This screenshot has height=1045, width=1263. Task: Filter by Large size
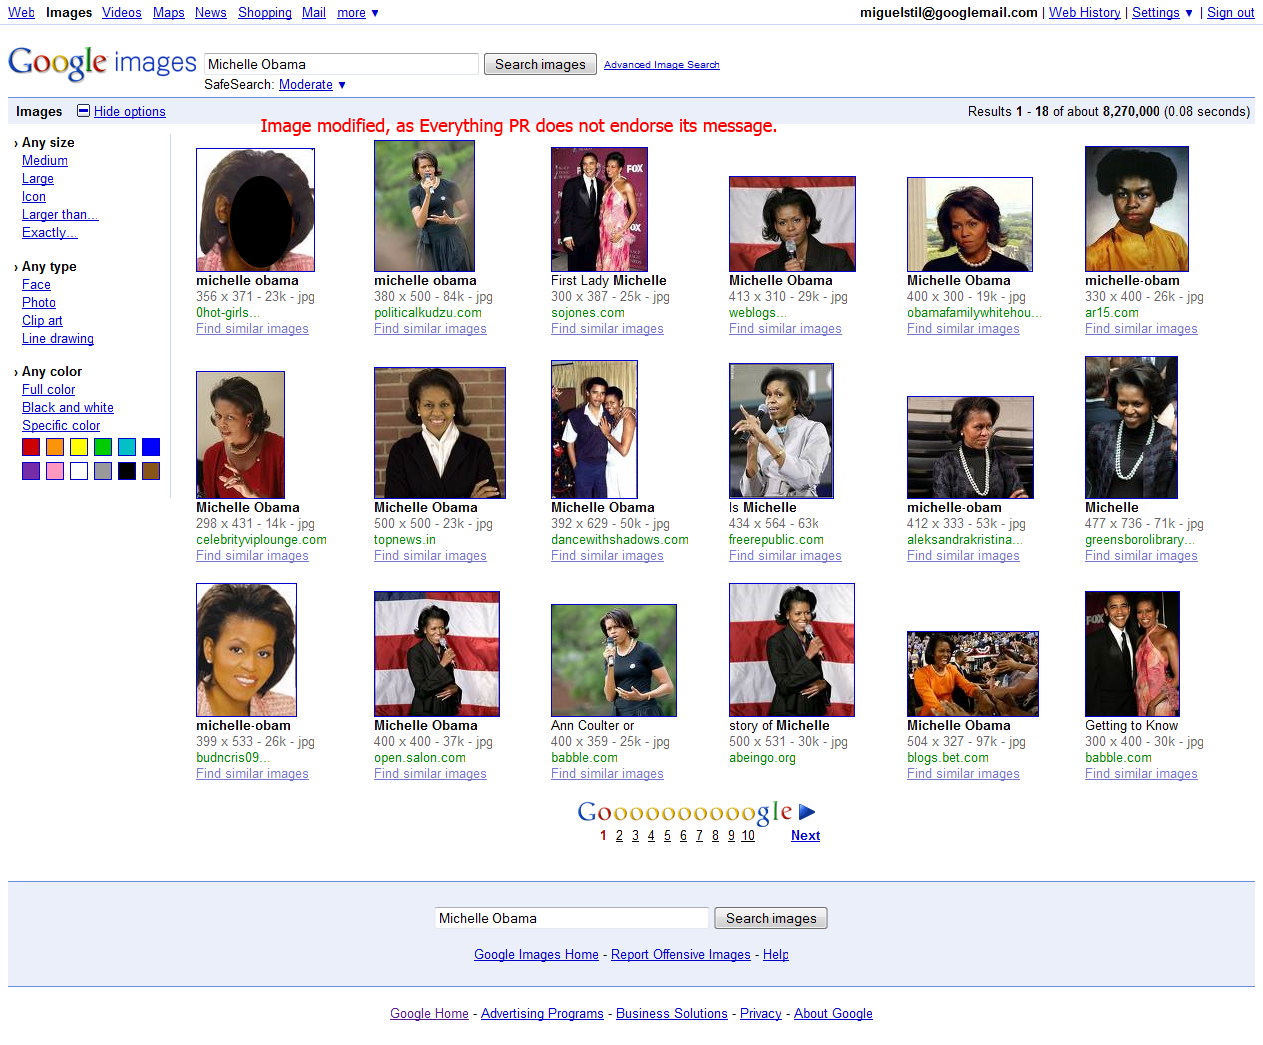tap(38, 179)
